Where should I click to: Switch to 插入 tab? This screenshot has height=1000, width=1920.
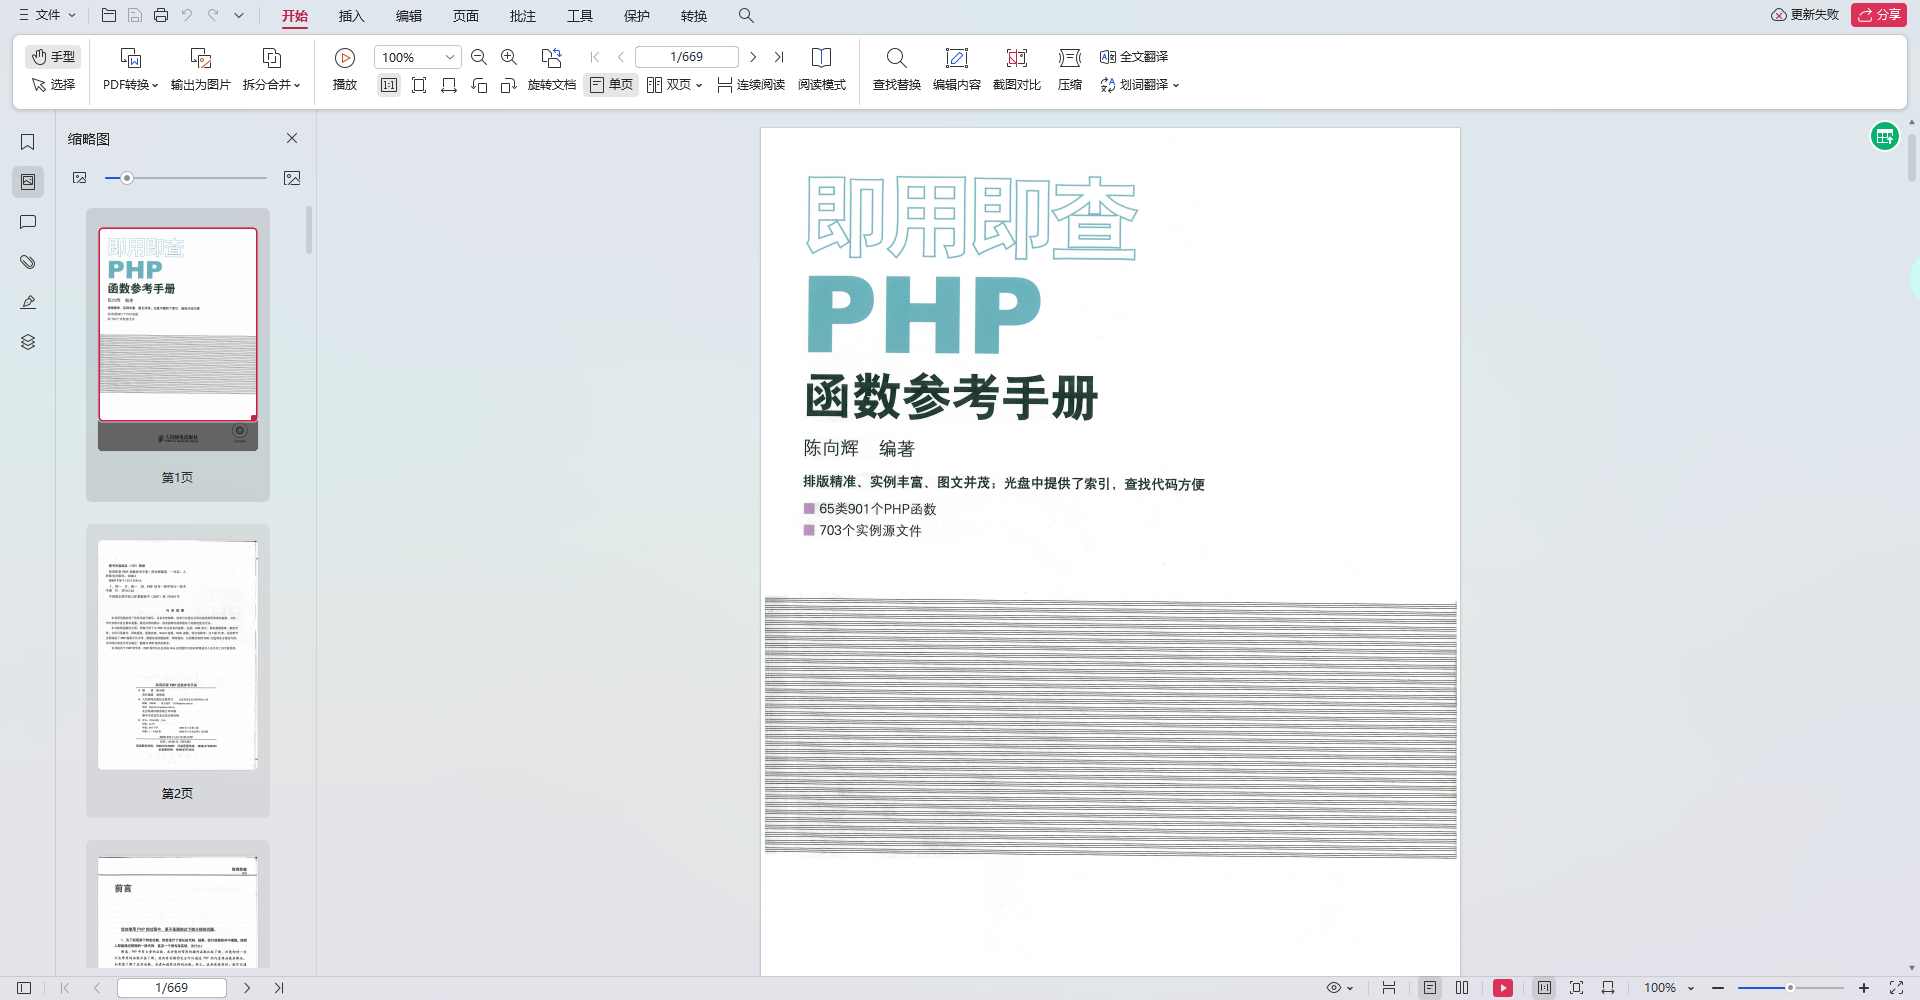coord(352,16)
